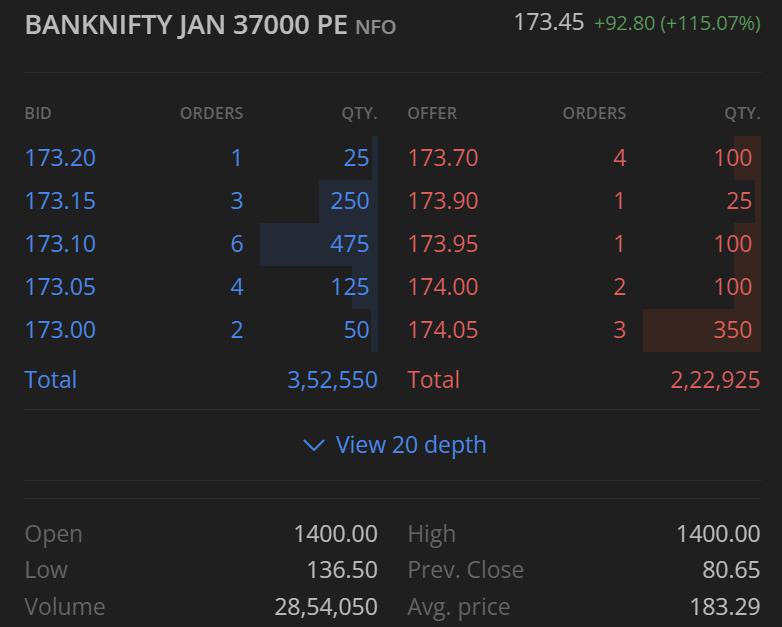Click total bid quantity 3,52,550
Viewport: 782px width, 627px height.
click(x=332, y=380)
